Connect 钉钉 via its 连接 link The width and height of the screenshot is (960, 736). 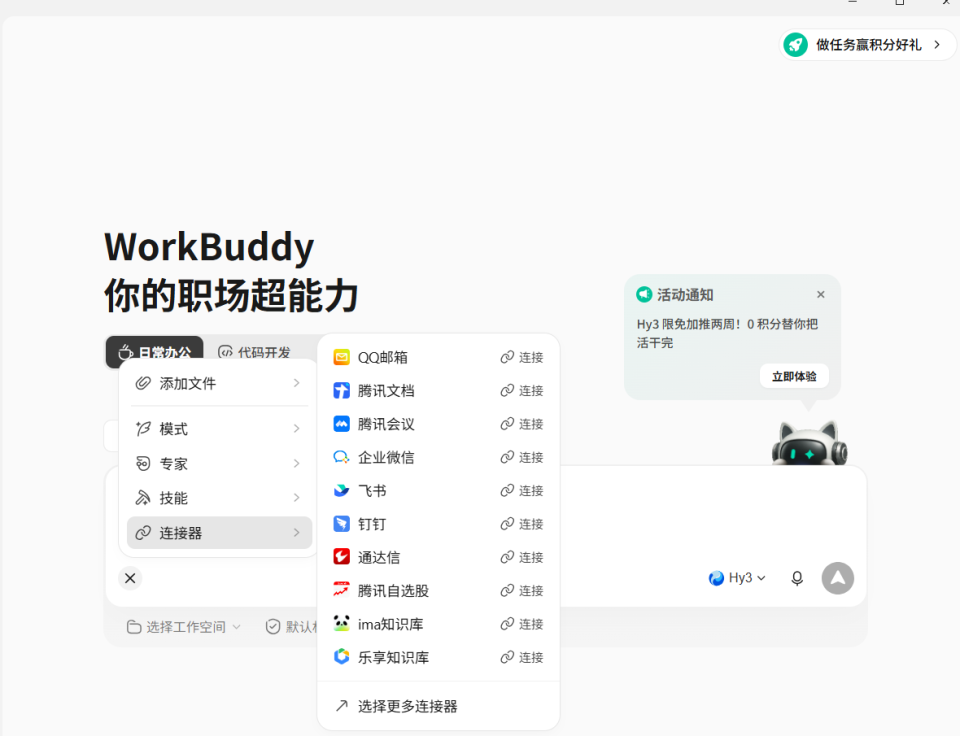point(522,524)
